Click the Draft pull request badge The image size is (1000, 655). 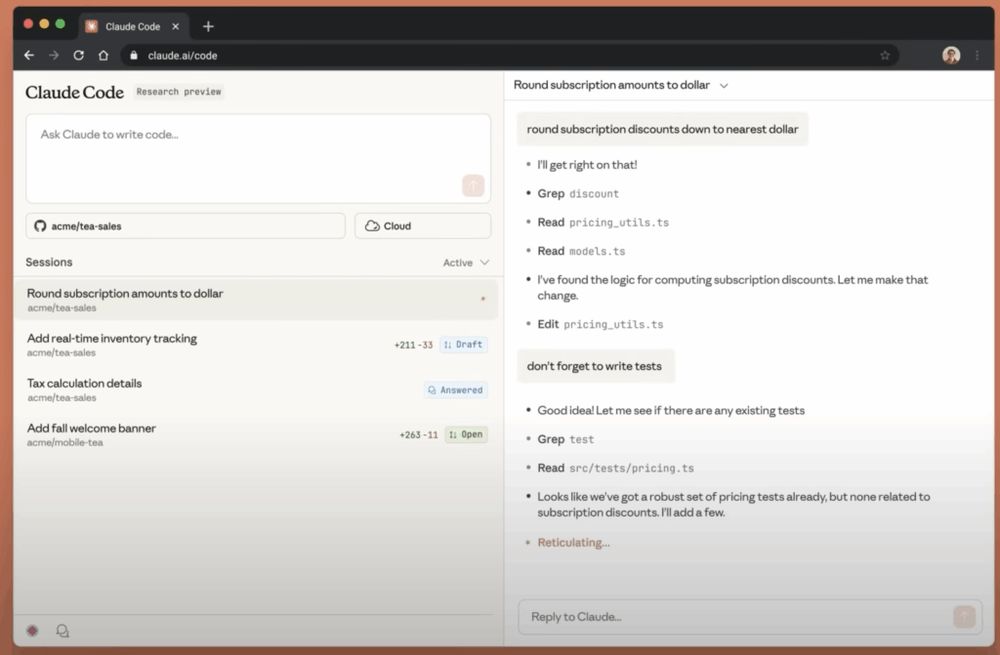coord(464,344)
